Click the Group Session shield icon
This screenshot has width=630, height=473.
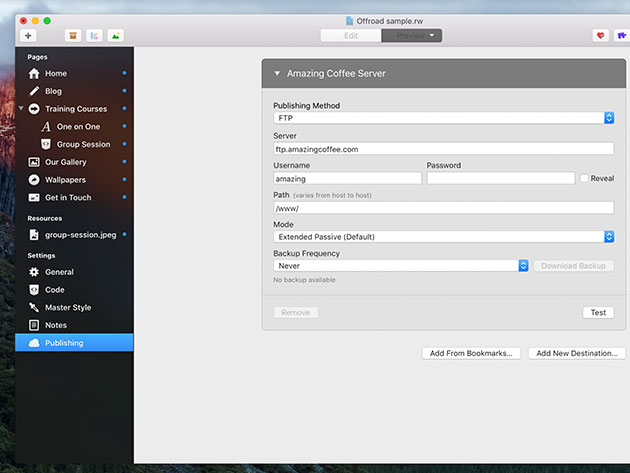pyautogui.click(x=46, y=144)
